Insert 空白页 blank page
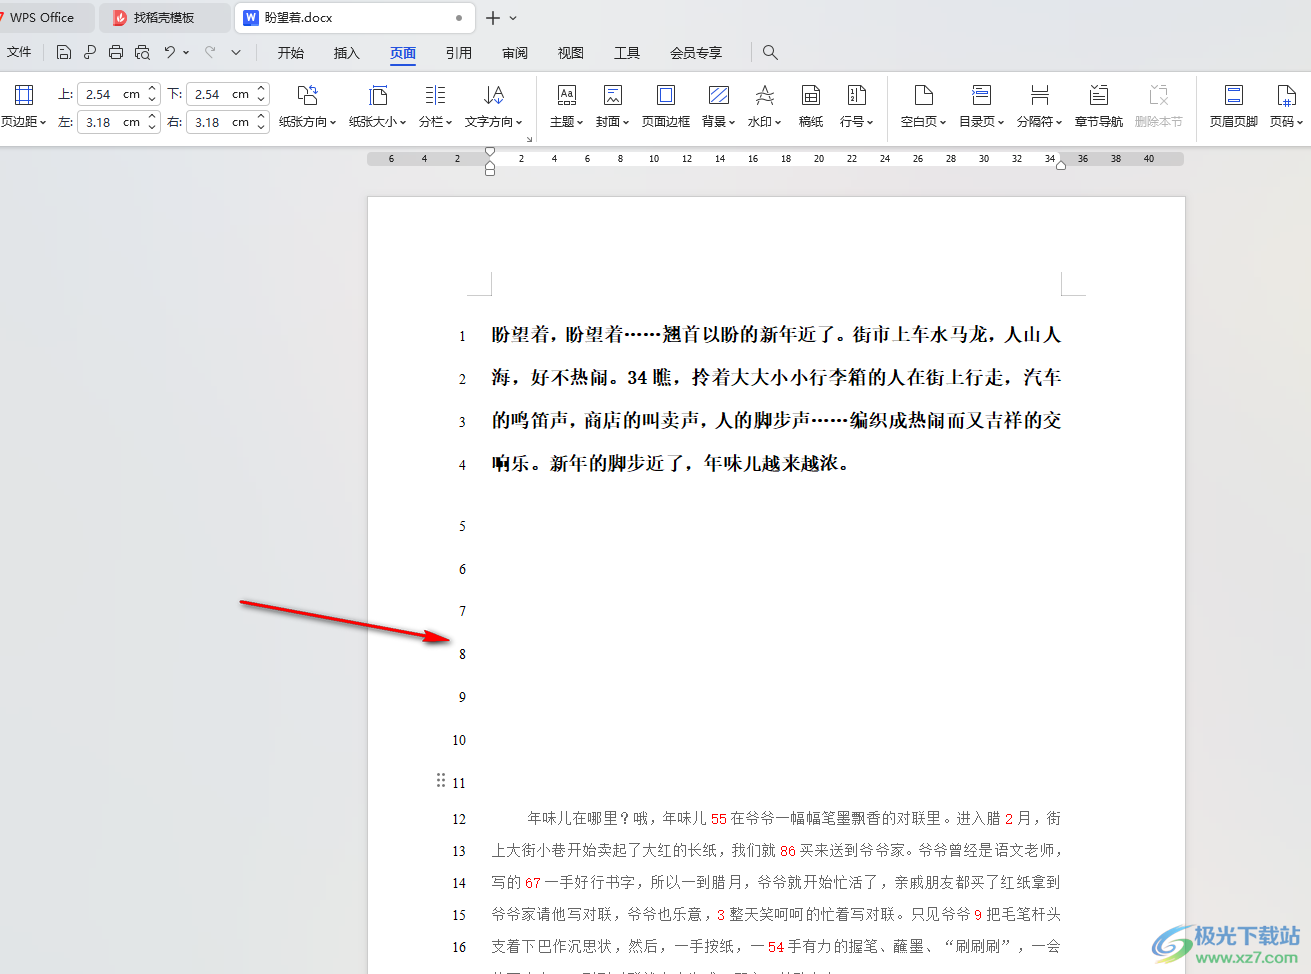The image size is (1311, 974). [923, 107]
